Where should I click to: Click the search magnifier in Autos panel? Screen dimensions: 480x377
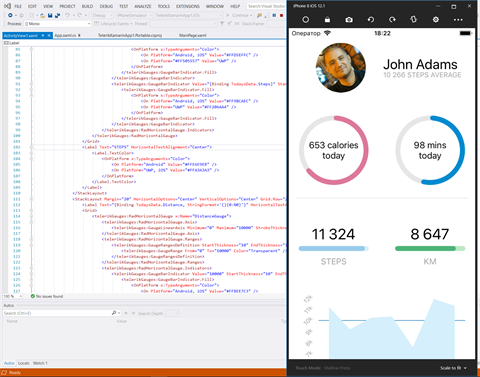[114, 313]
